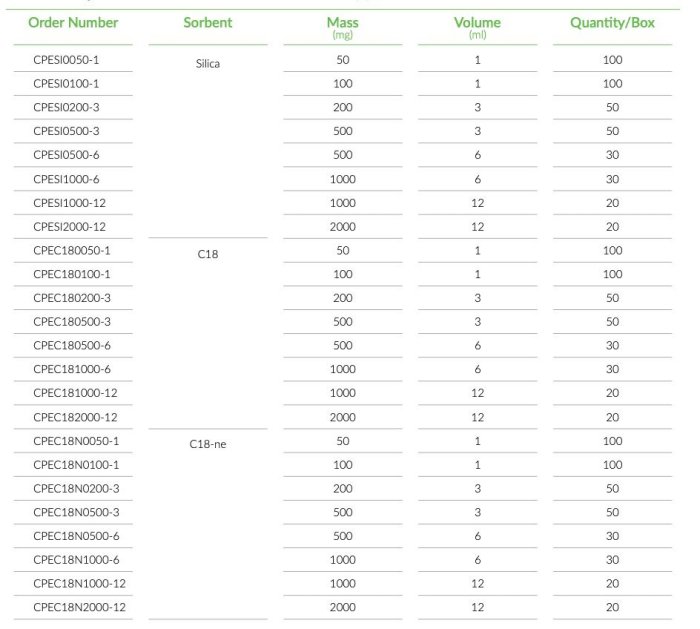Select order number CPEC18N2000-12
This screenshot has width=700, height=629.
point(79,607)
